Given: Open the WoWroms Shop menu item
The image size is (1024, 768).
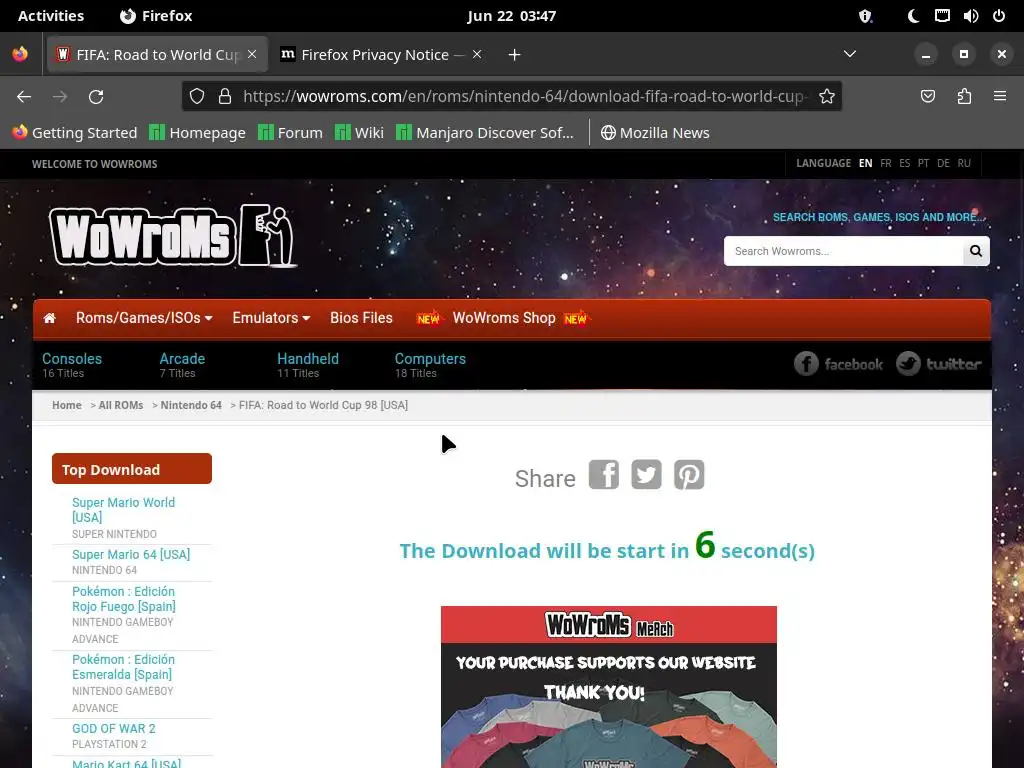Looking at the screenshot, I should point(504,318).
